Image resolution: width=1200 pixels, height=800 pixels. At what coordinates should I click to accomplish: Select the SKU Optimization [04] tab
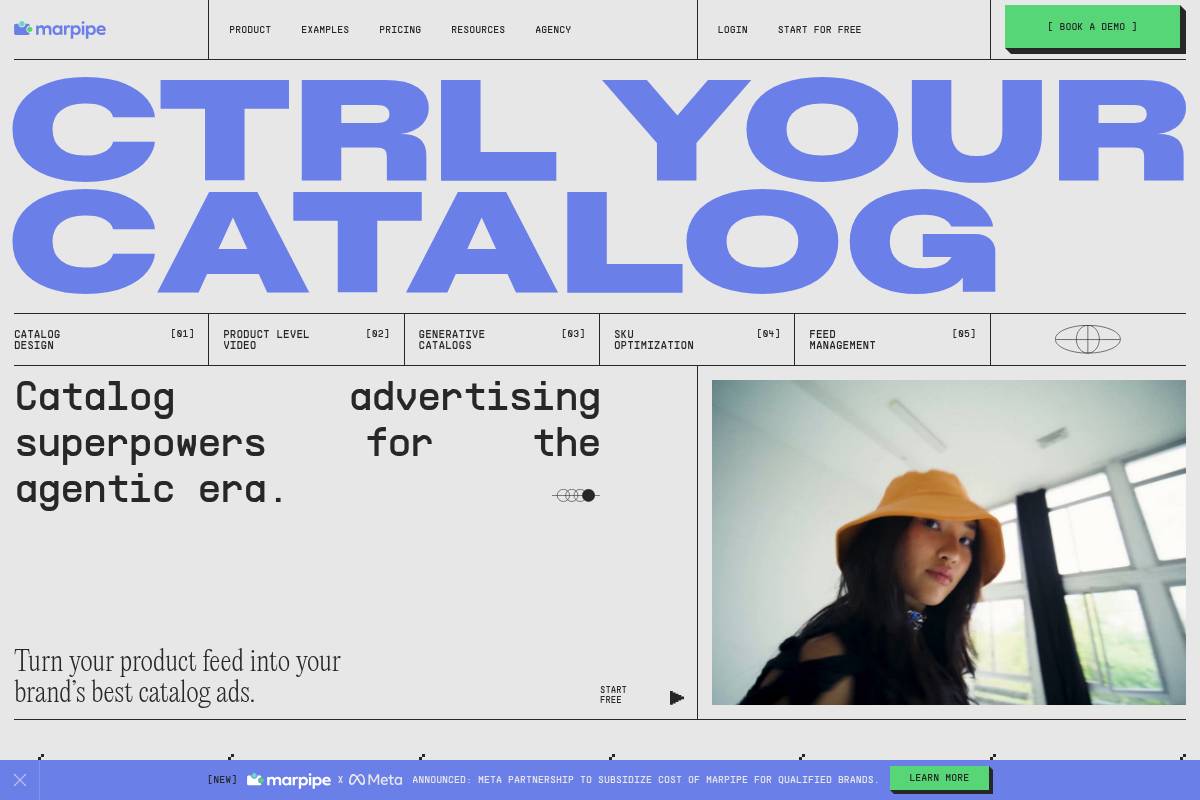click(x=697, y=340)
